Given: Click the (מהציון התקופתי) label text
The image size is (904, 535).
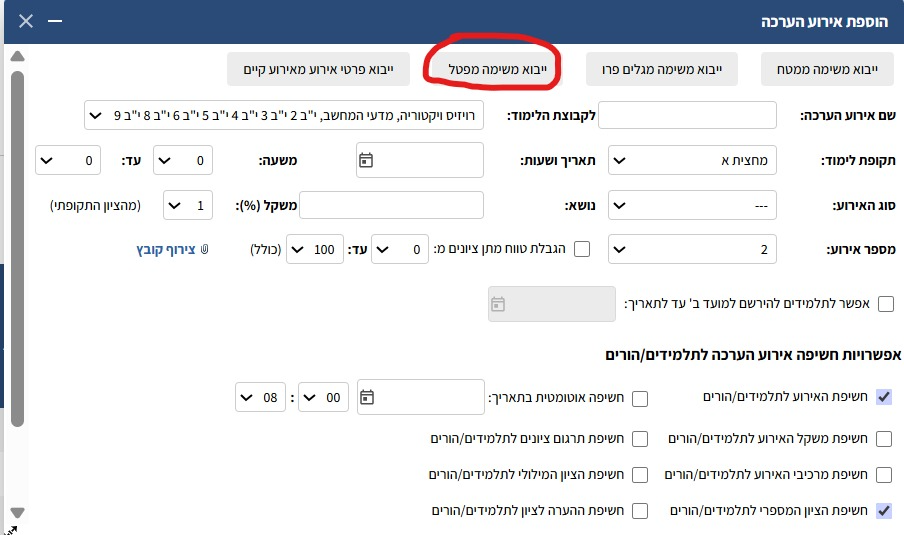Looking at the screenshot, I should pos(95,205).
